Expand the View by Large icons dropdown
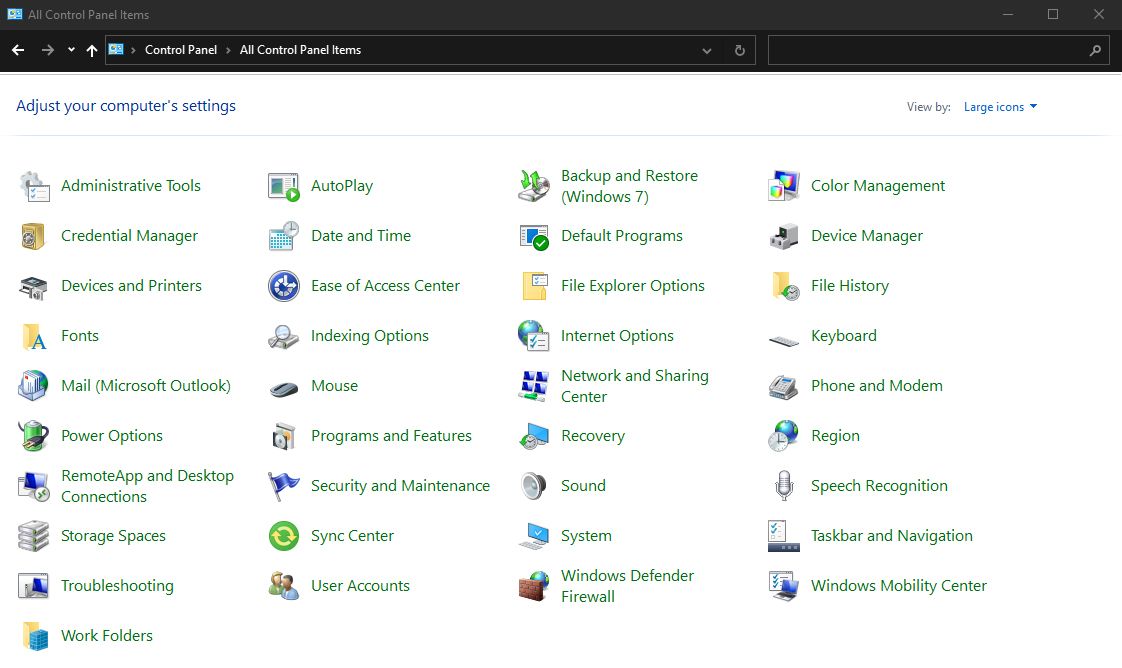The image size is (1122, 668). tap(1000, 107)
